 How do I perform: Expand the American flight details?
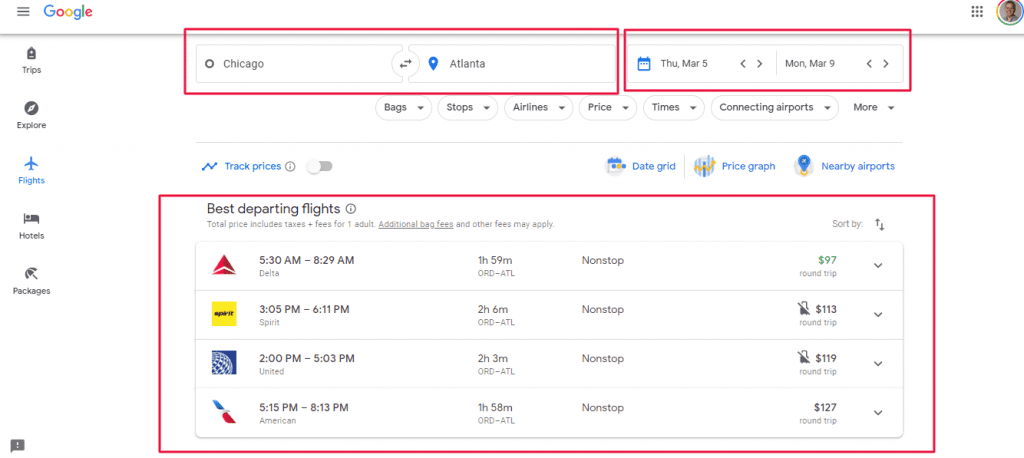878,412
